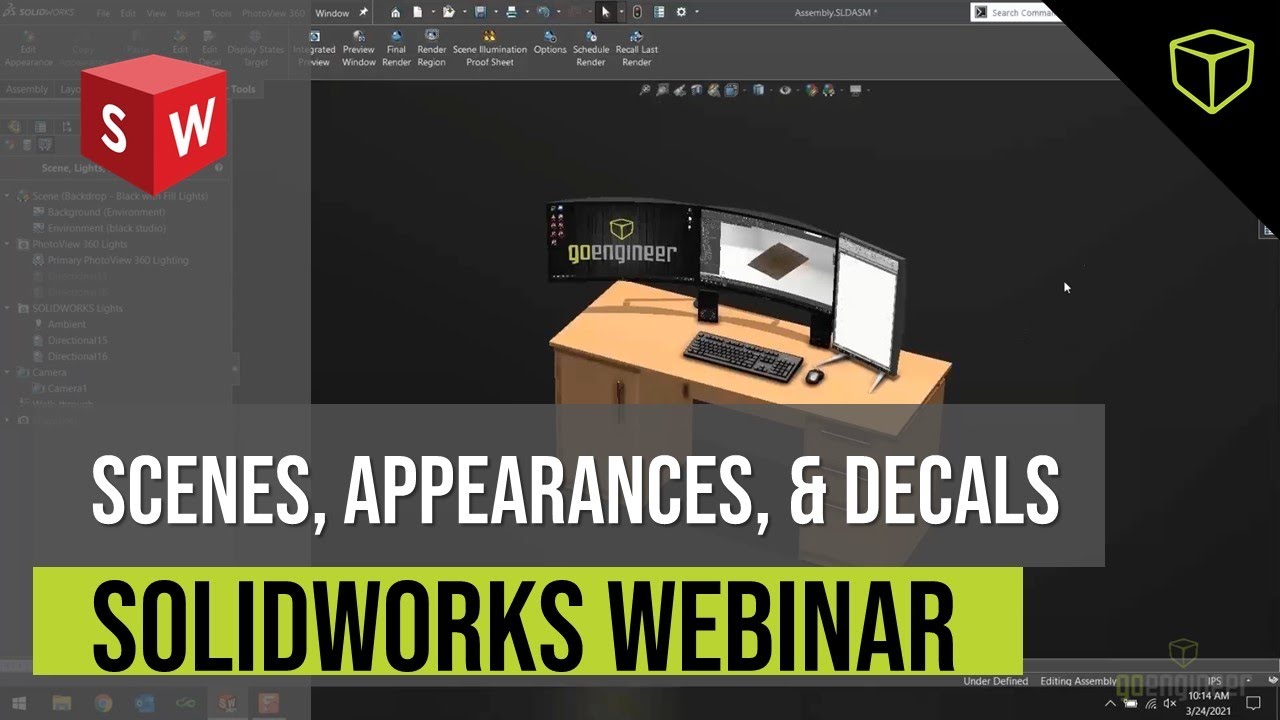Screen dimensions: 1280x720
Task: Click Hide/Show Items eye icon
Action: click(785, 89)
